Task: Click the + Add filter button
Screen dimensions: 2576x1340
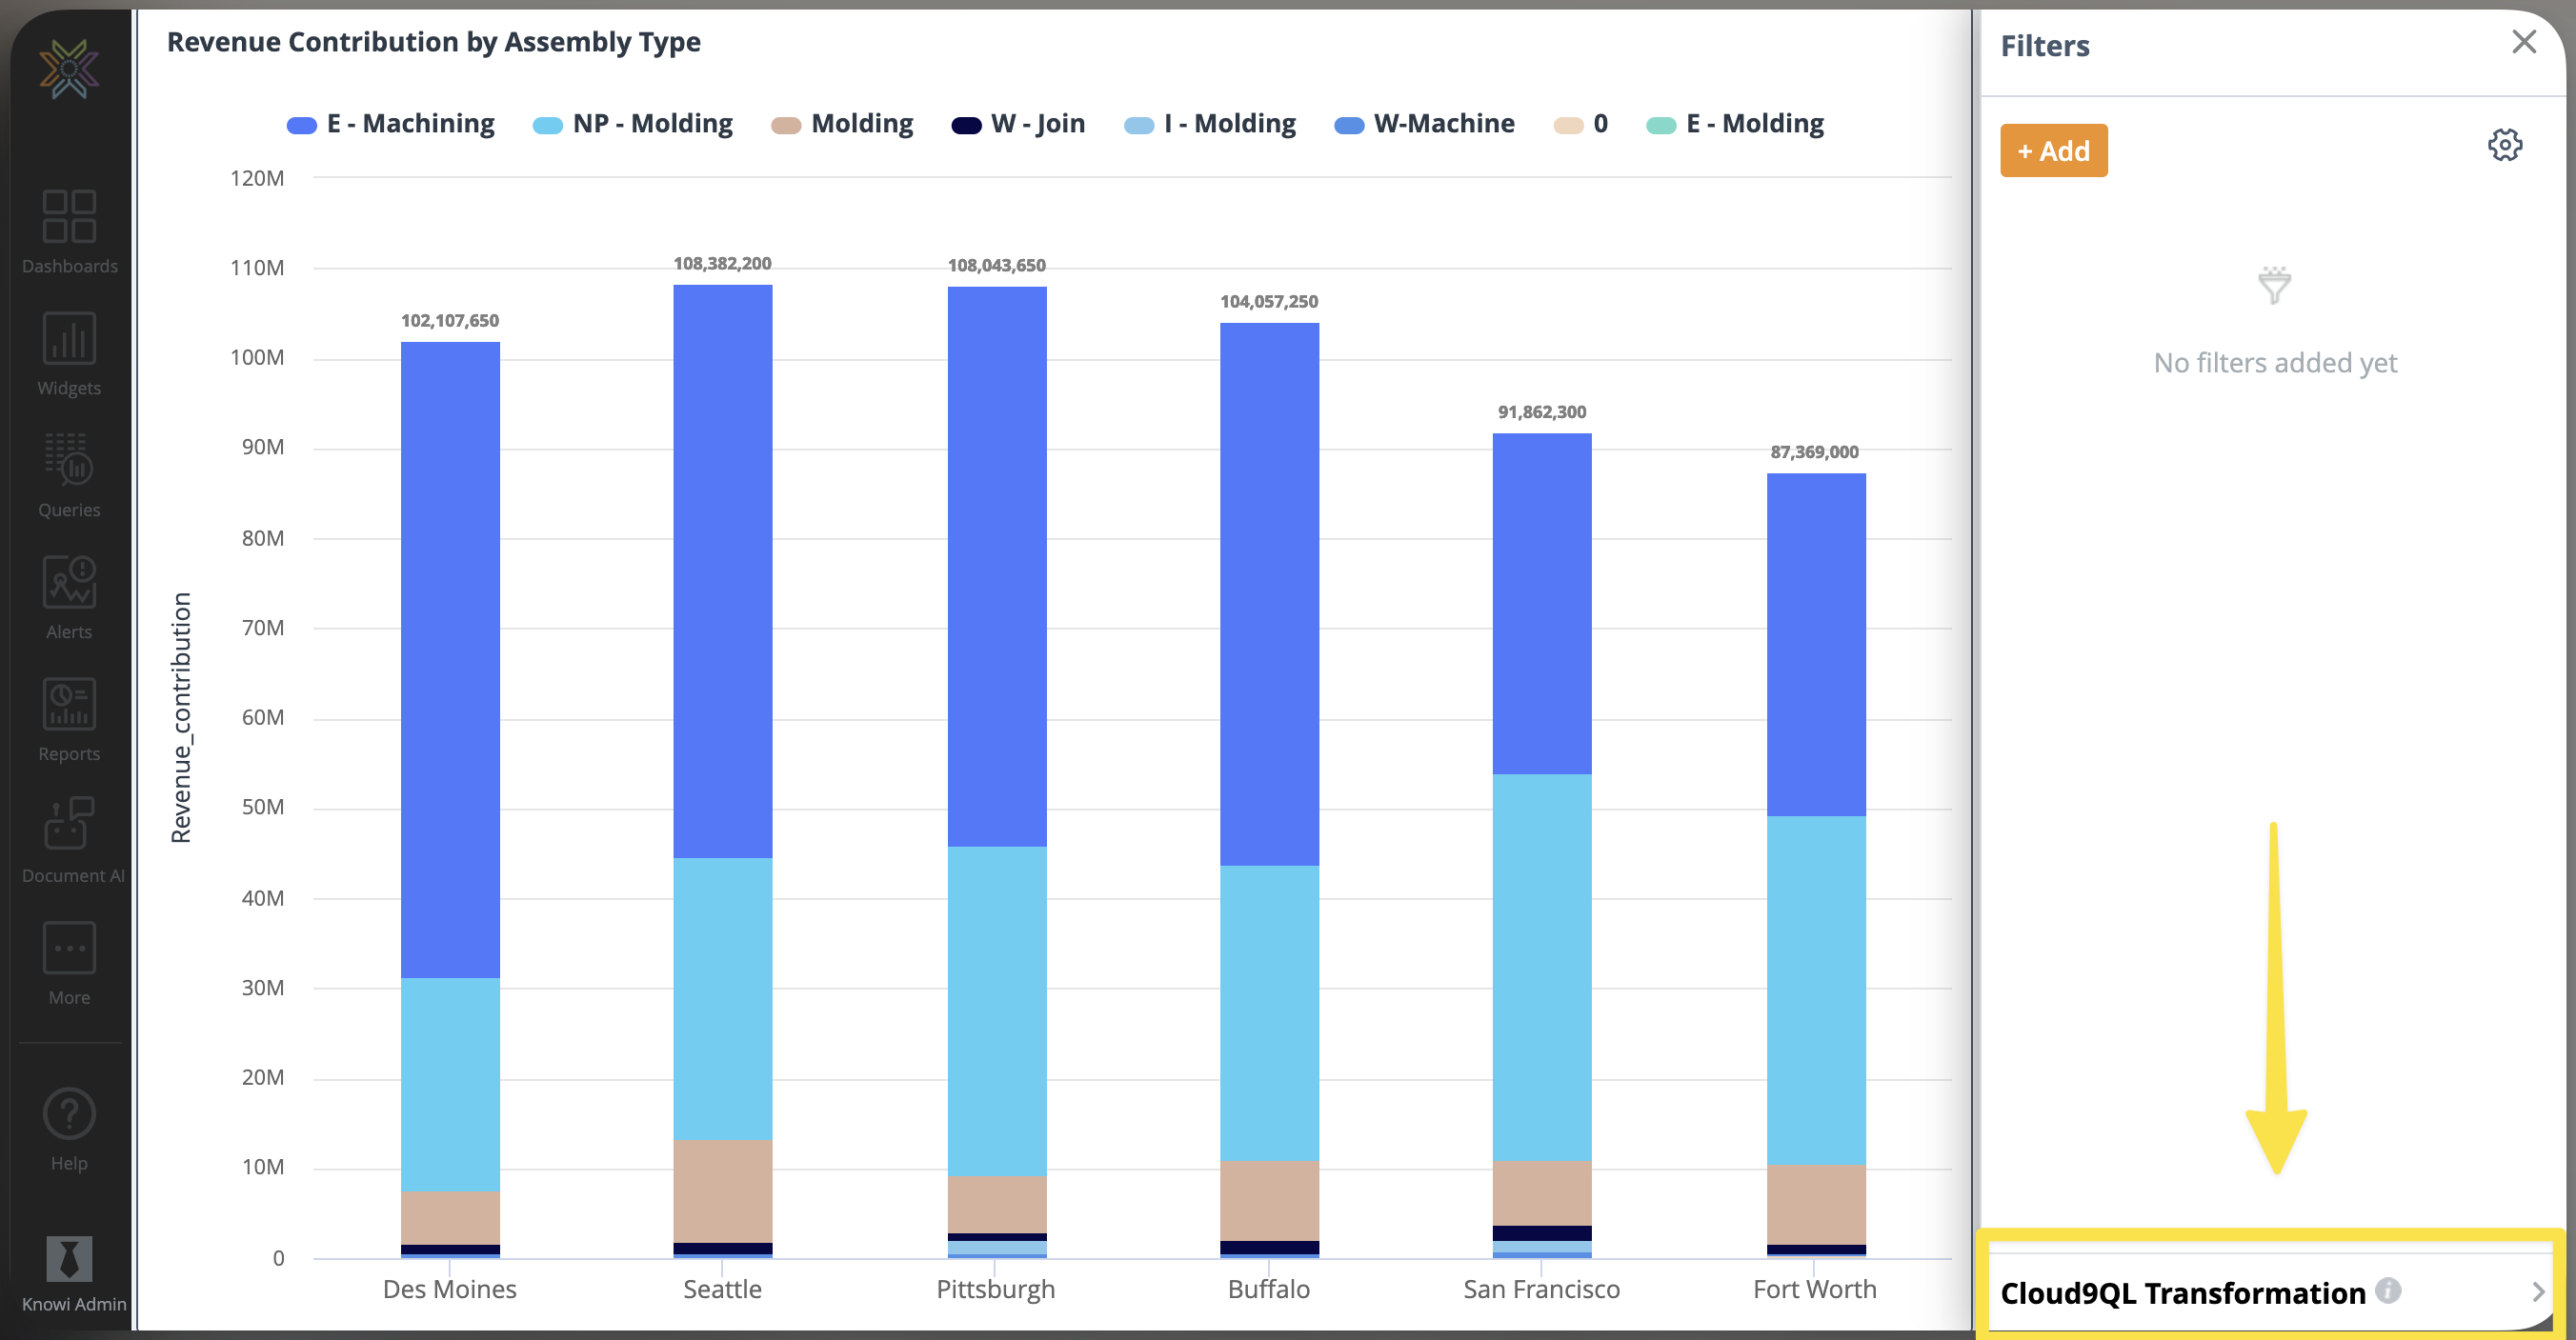Action: tap(2054, 150)
